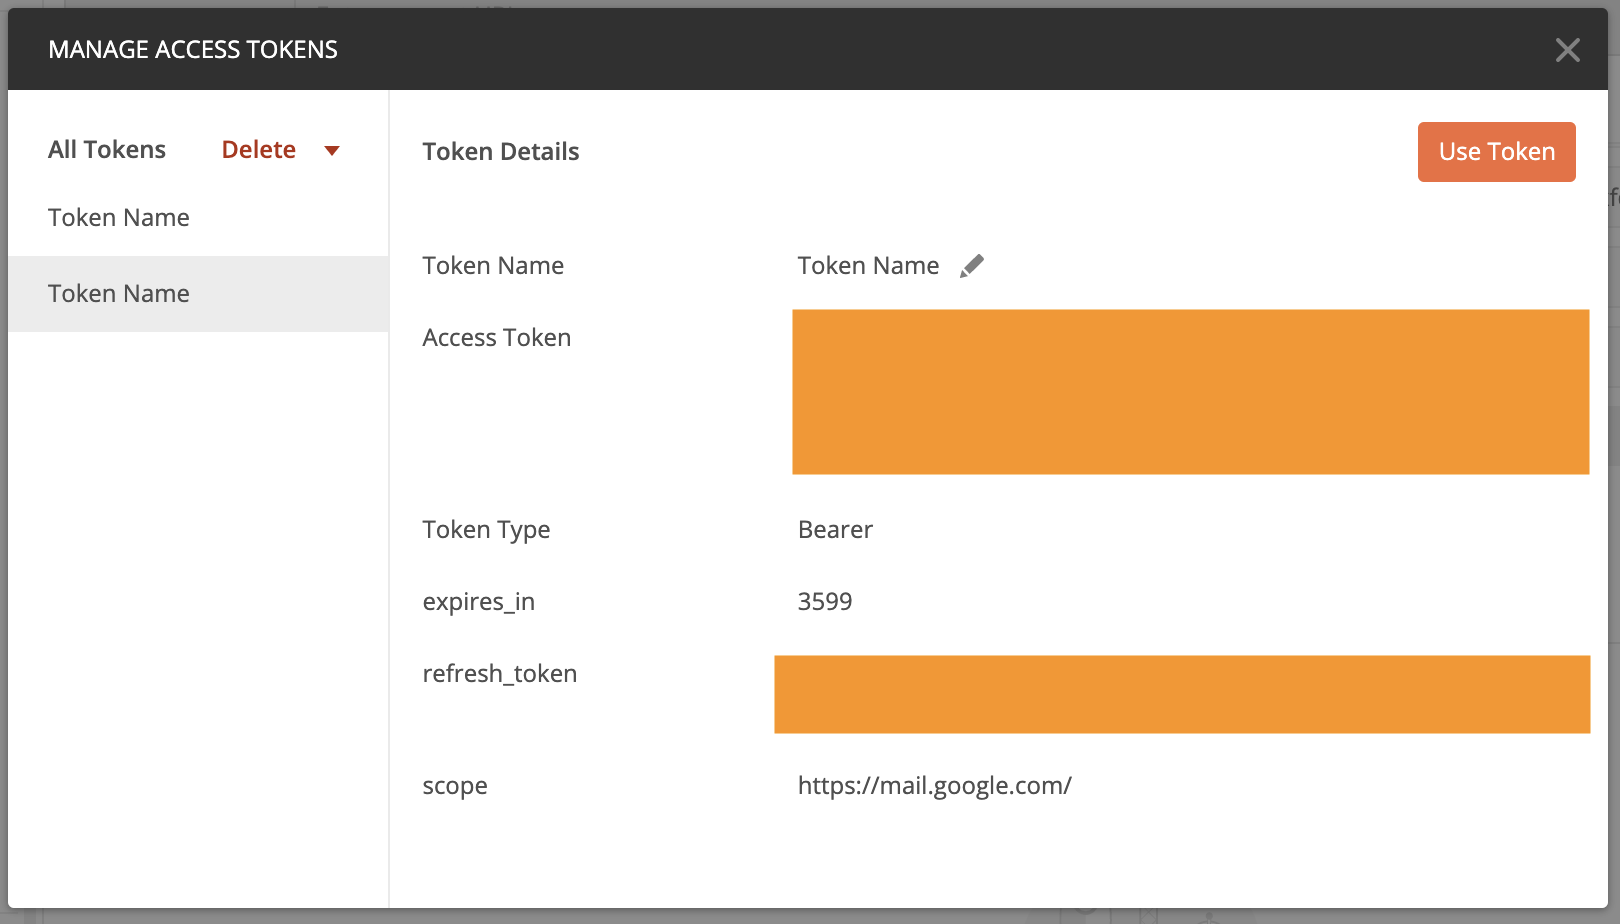
Task: Click the Bearer token type value
Action: coord(835,530)
